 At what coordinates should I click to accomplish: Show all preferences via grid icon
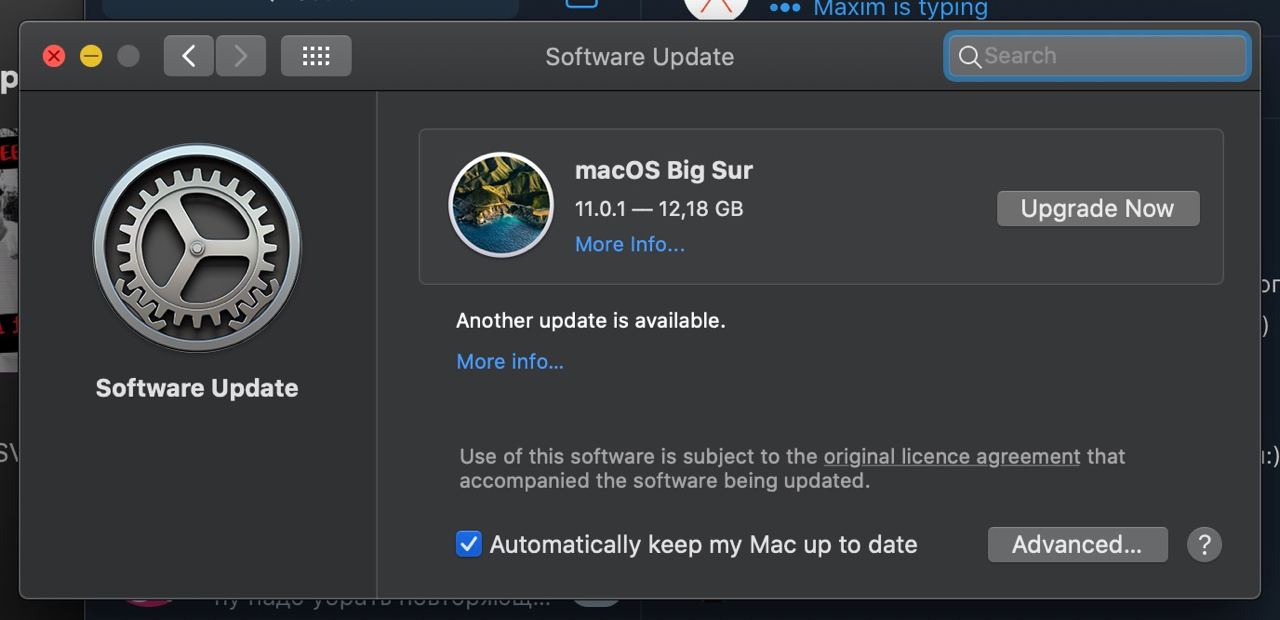click(x=316, y=56)
